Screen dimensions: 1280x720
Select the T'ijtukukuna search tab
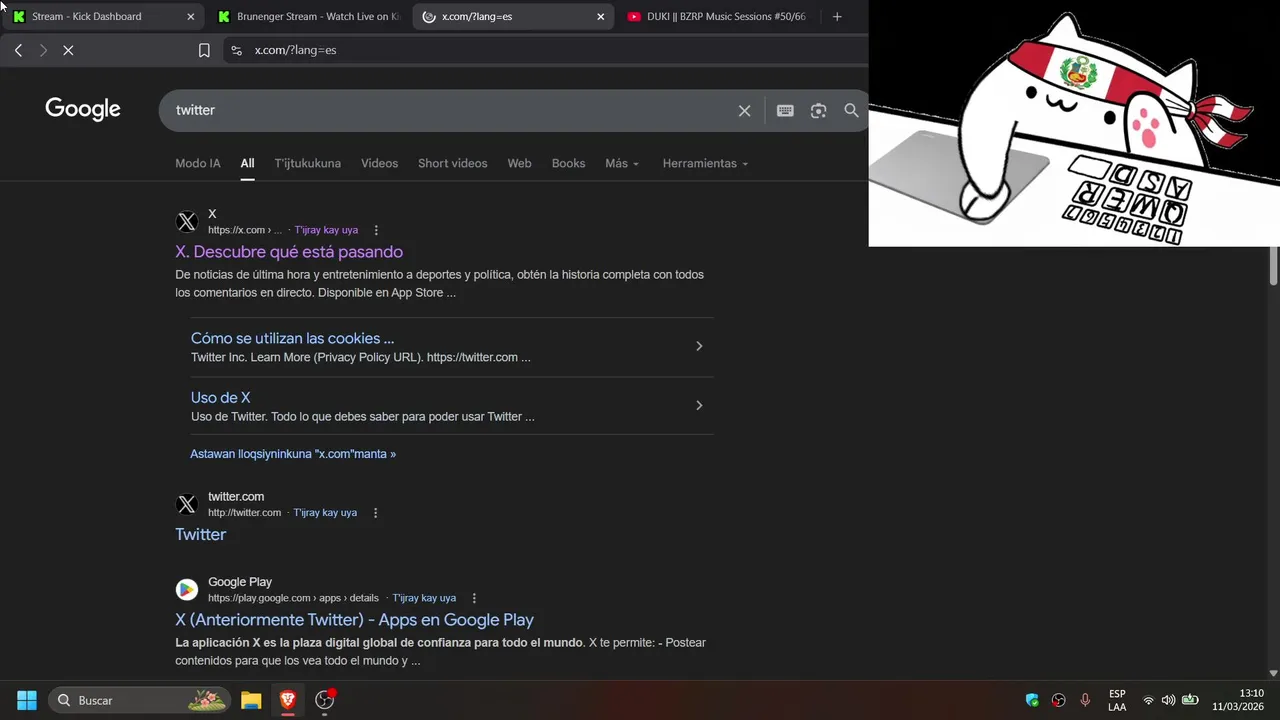308,163
